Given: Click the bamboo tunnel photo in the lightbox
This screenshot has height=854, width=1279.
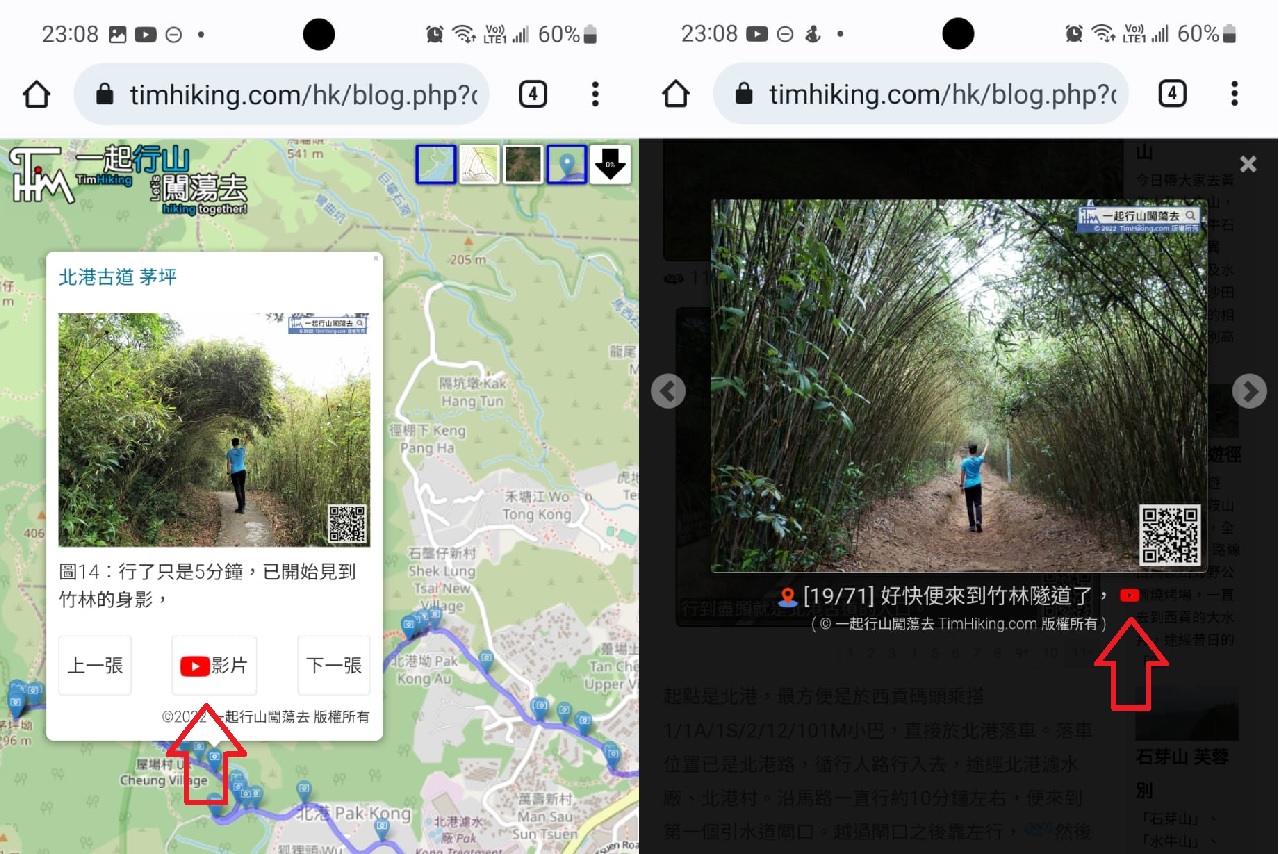Looking at the screenshot, I should click(959, 385).
